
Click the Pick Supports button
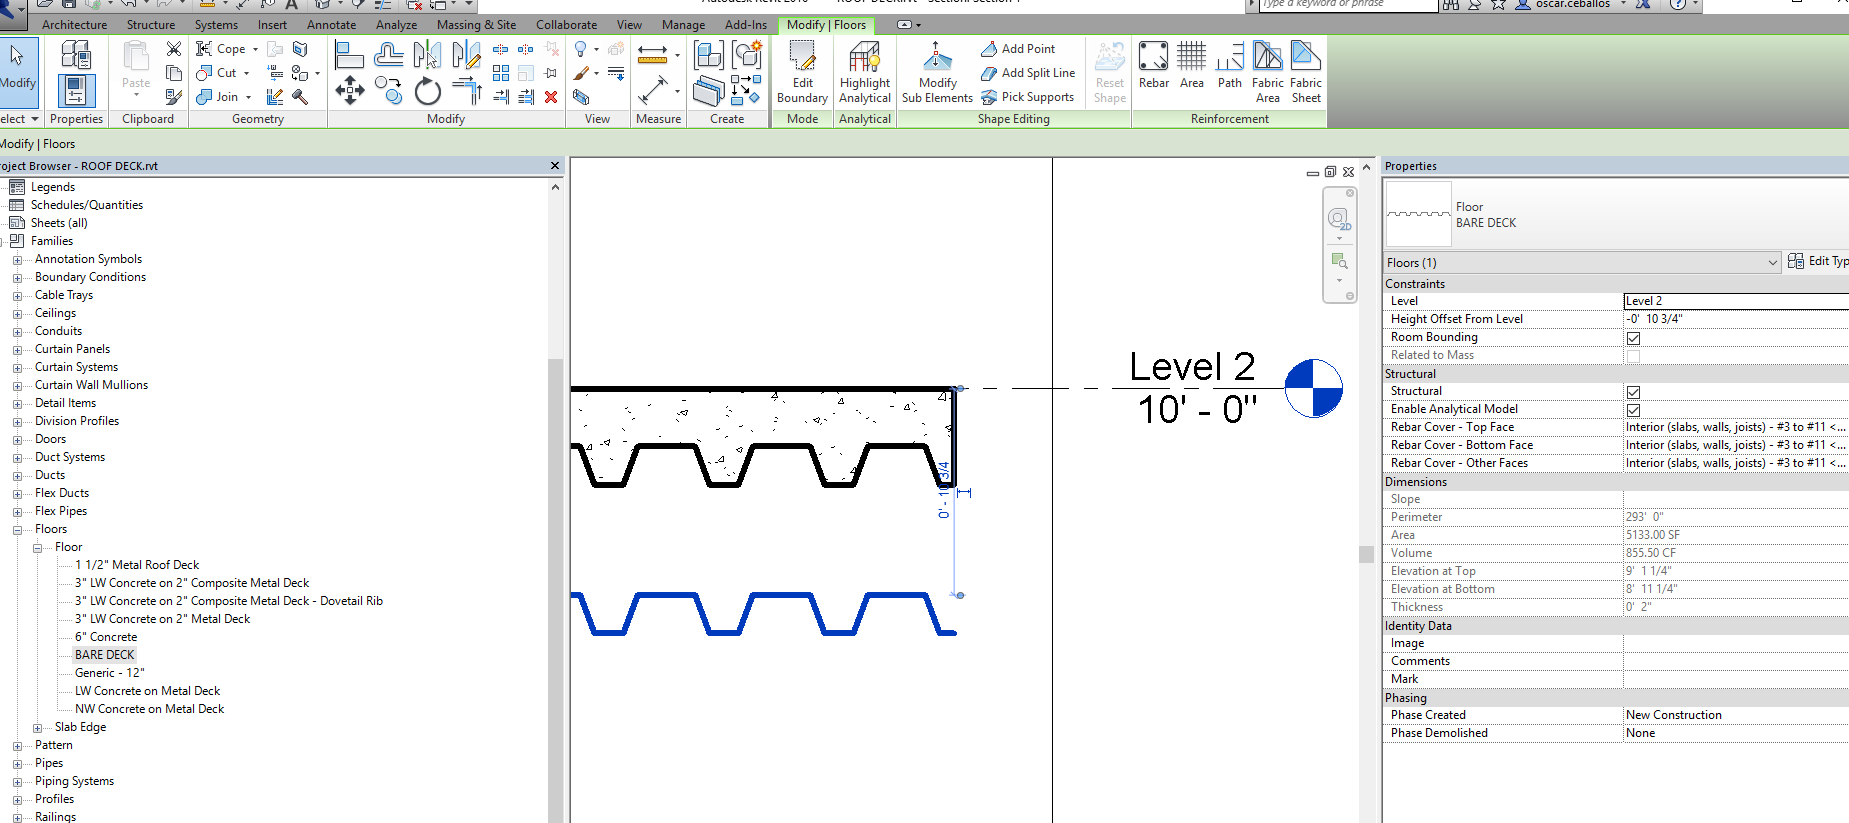coord(1027,97)
